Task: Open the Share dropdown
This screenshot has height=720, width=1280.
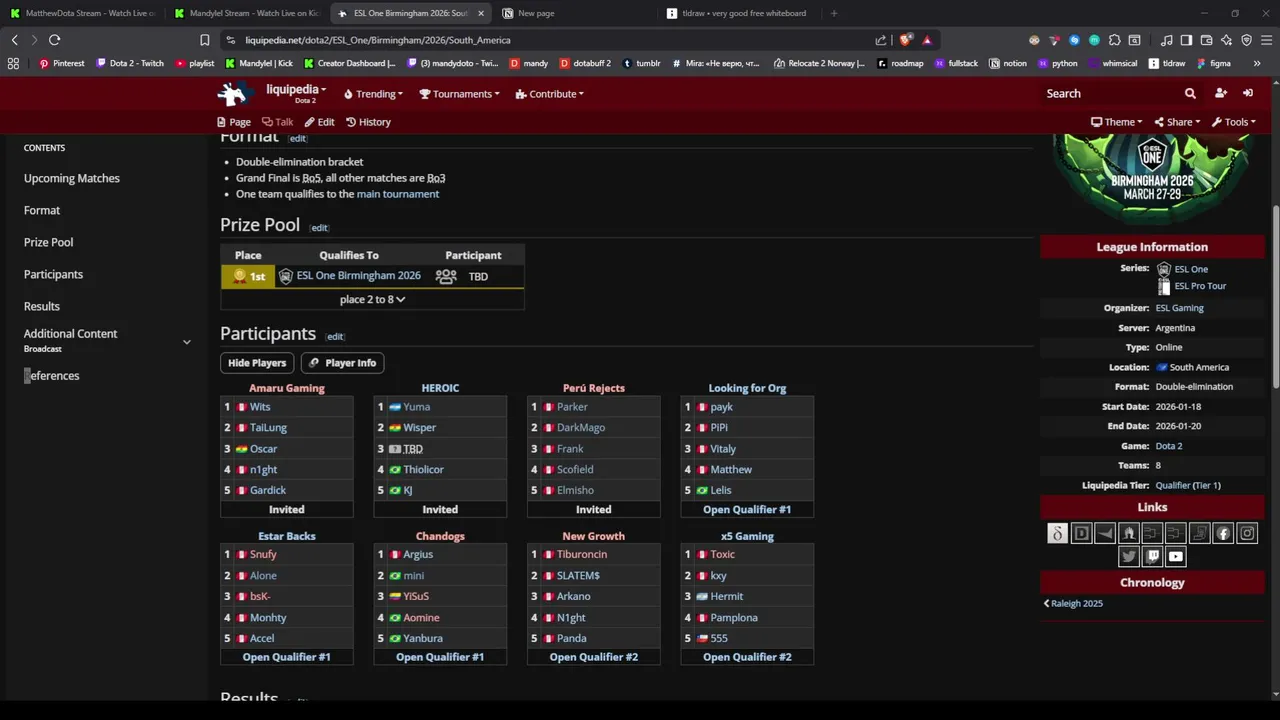Action: point(1177,122)
